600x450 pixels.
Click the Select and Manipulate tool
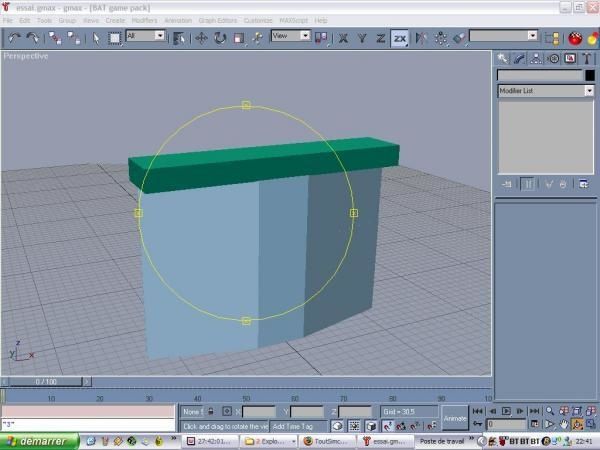258,38
